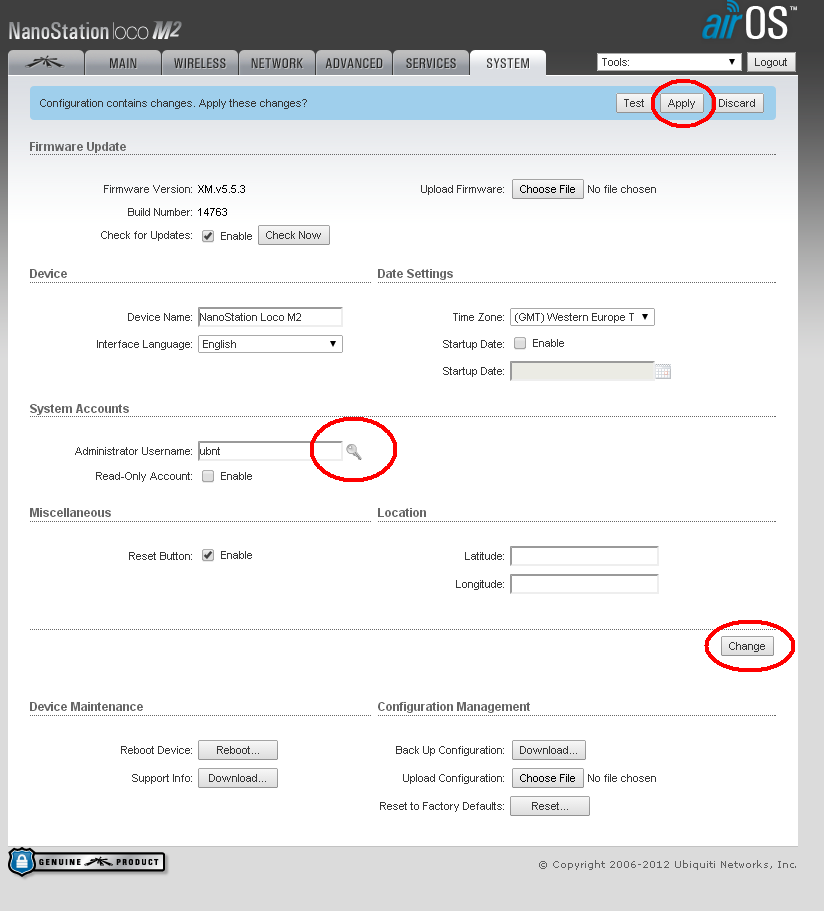Open the Tools dropdown
This screenshot has width=824, height=911.
coord(668,62)
